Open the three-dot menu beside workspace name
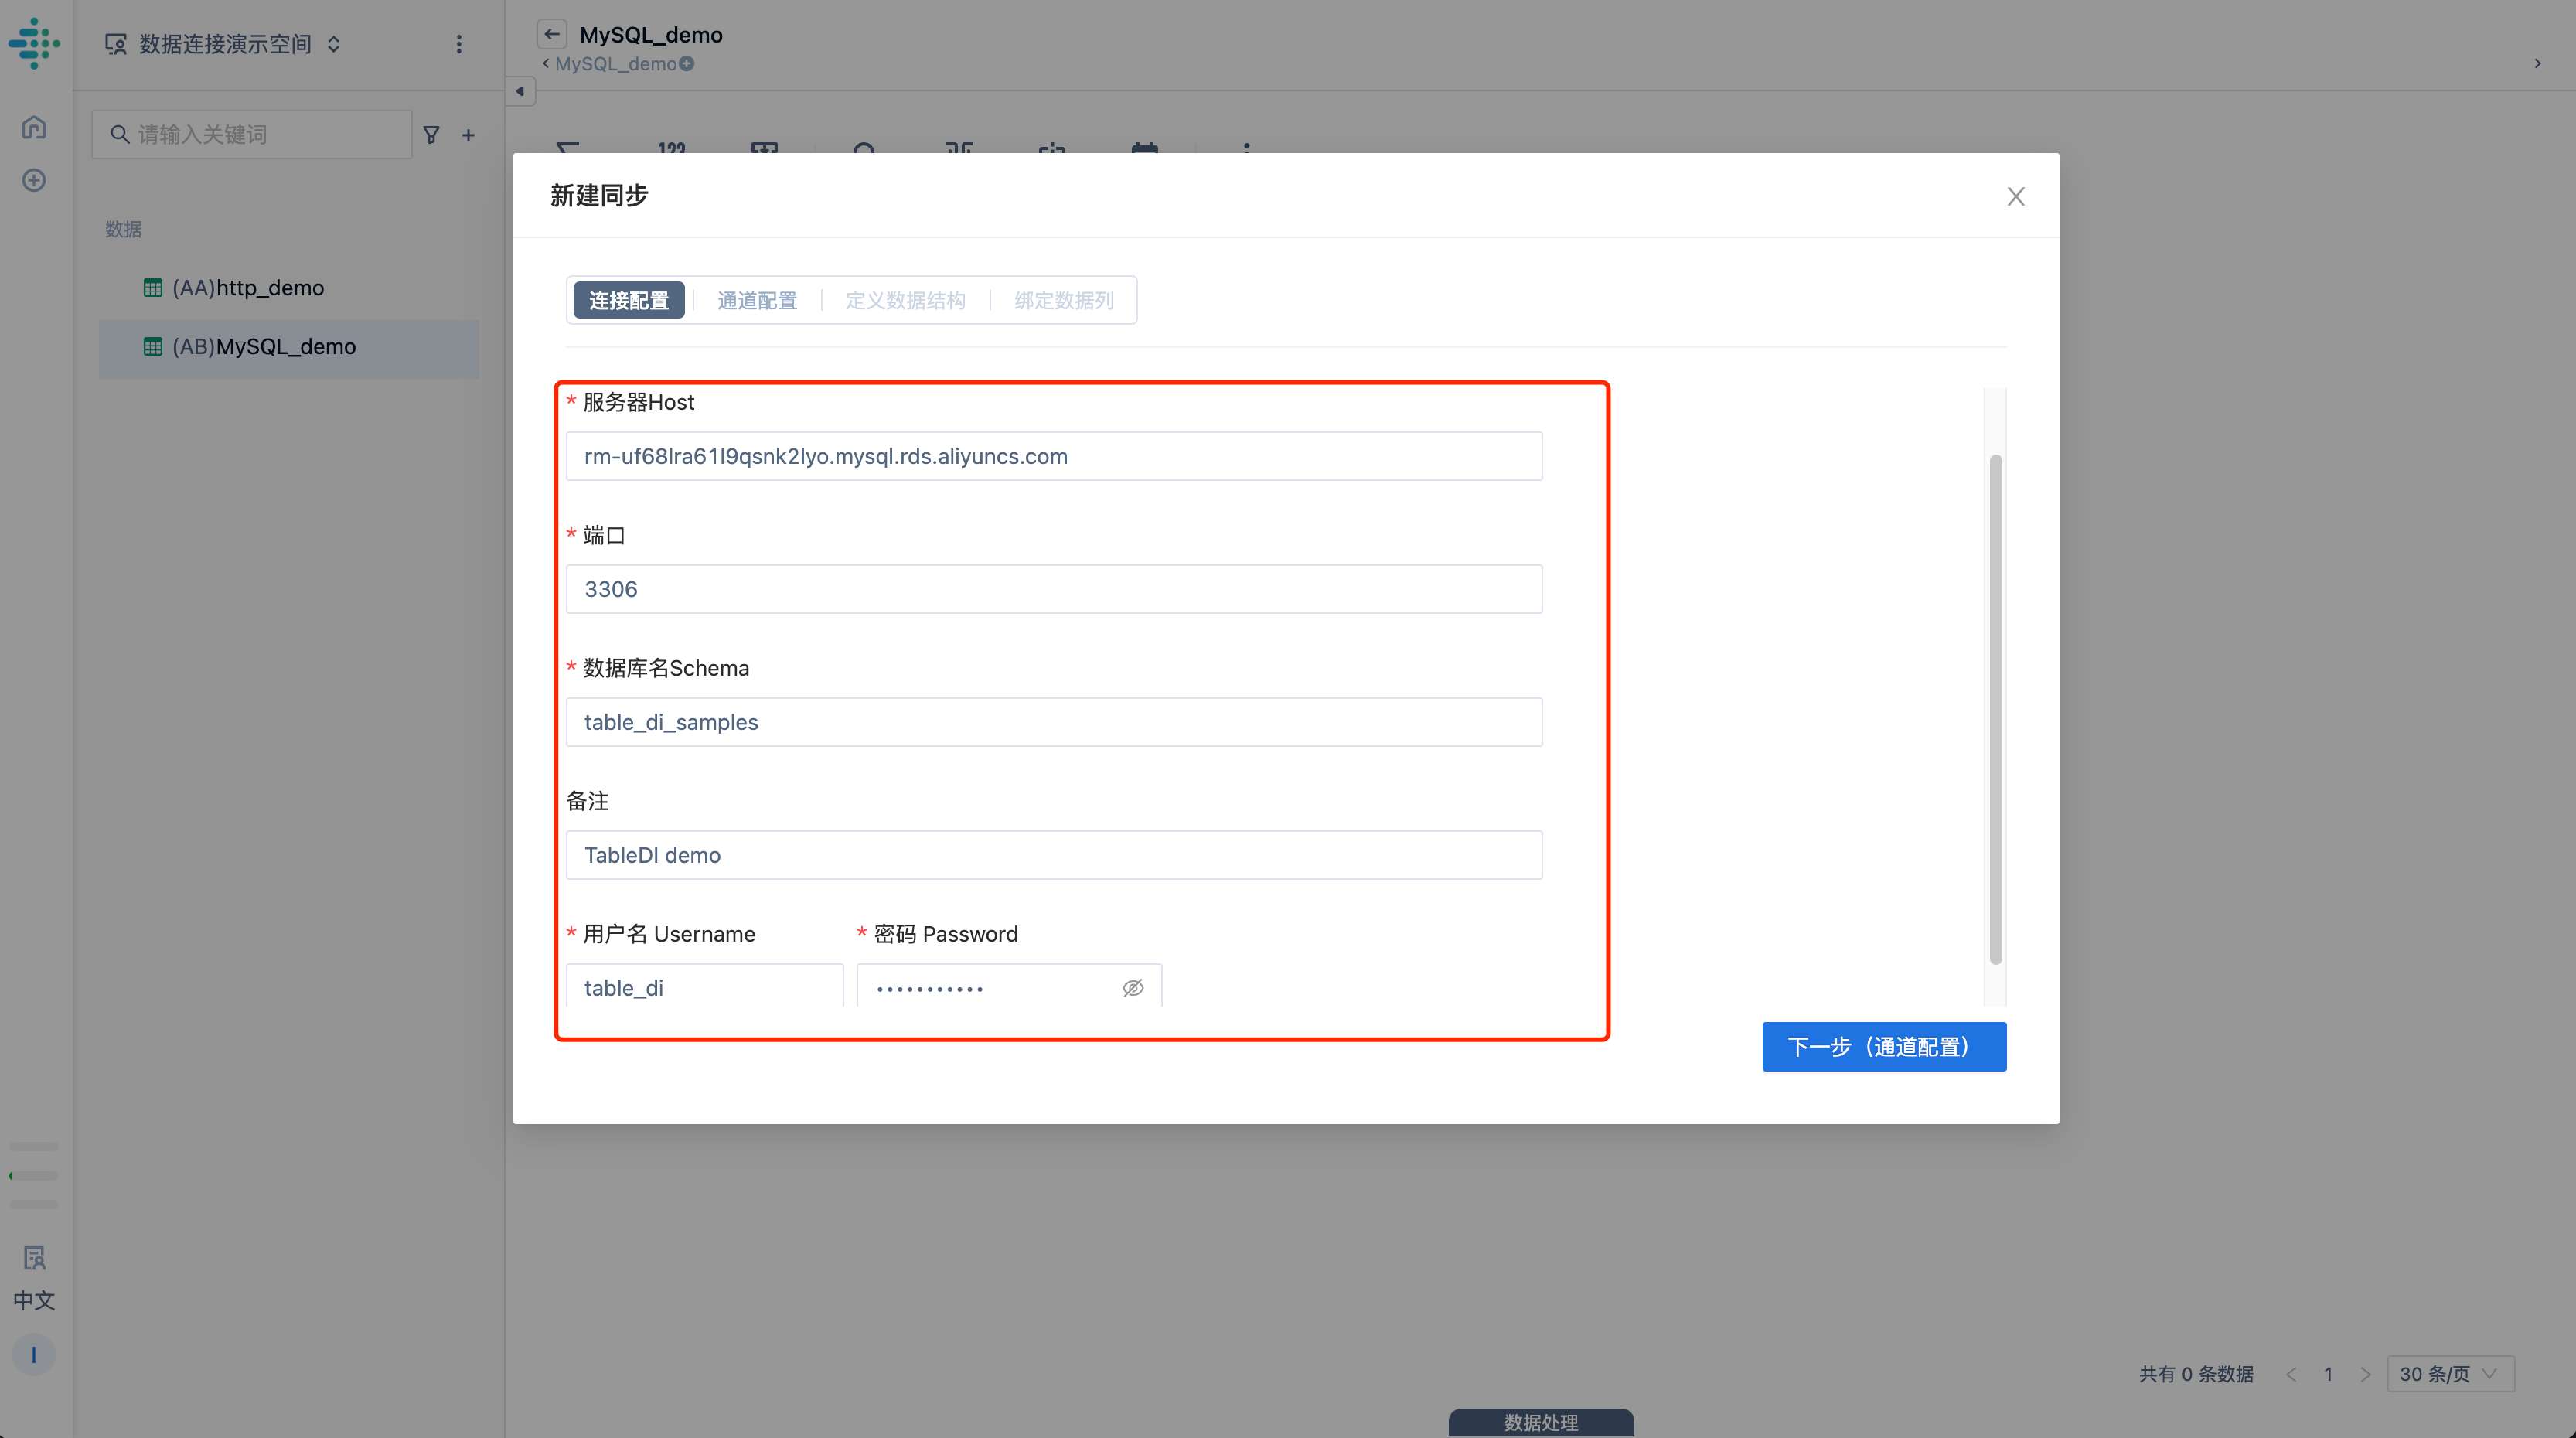Viewport: 2576px width, 1438px height. pyautogui.click(x=459, y=44)
